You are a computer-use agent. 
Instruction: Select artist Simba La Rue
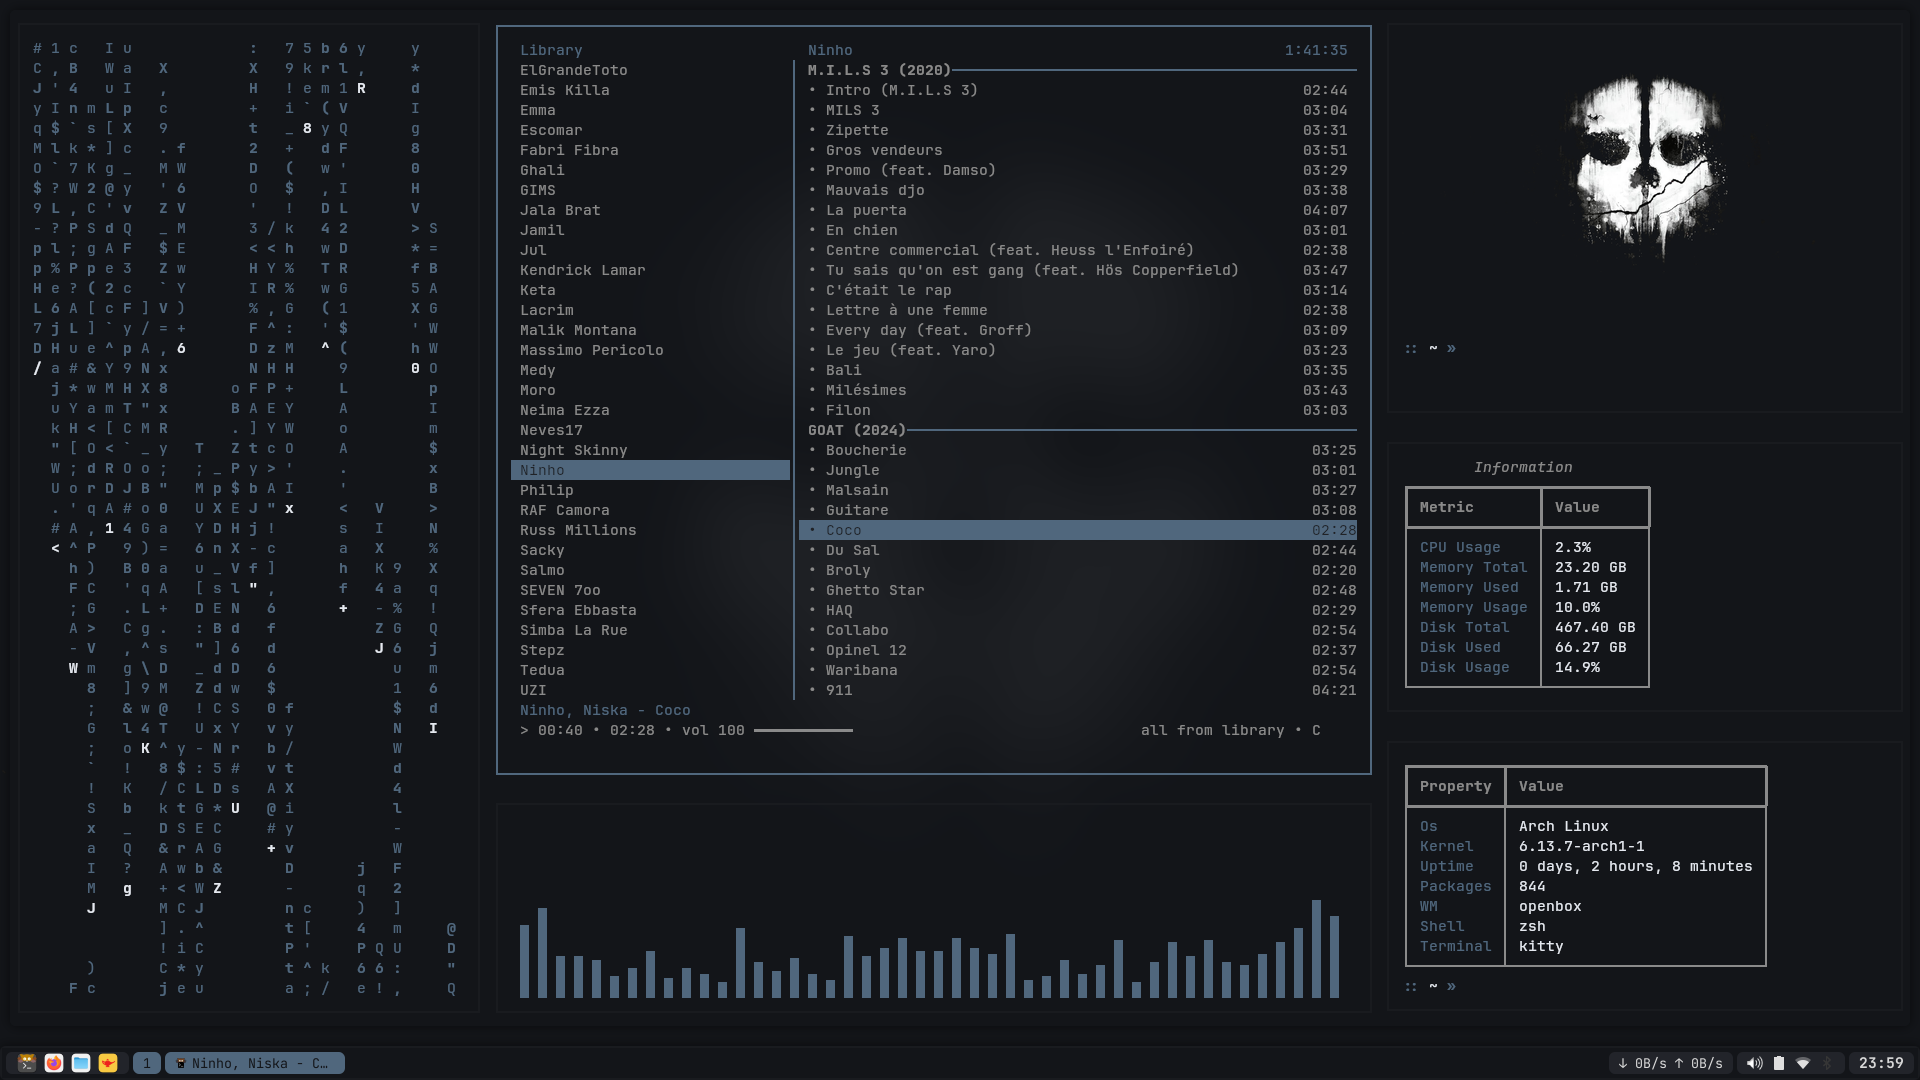tap(574, 630)
